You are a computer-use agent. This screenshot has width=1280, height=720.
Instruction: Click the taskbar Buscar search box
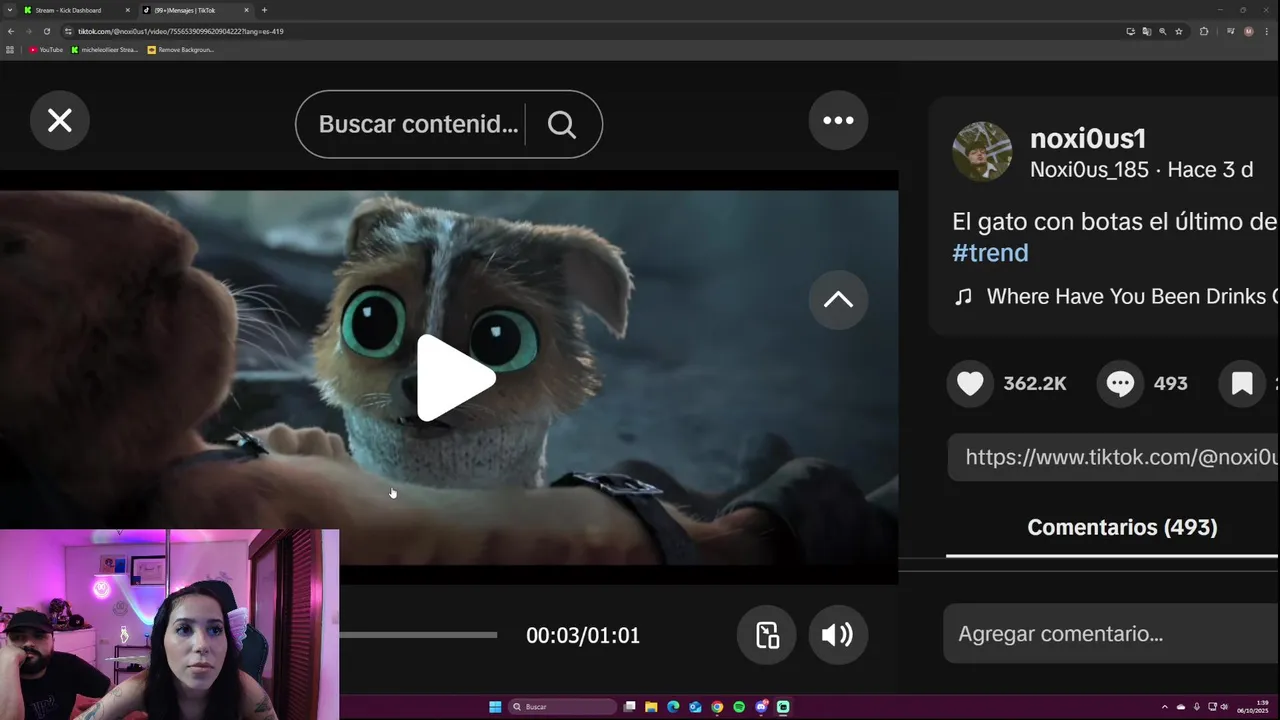click(x=563, y=707)
